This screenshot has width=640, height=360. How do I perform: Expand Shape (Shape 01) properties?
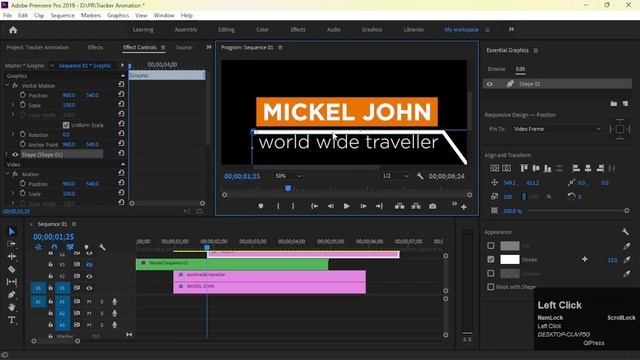point(7,154)
